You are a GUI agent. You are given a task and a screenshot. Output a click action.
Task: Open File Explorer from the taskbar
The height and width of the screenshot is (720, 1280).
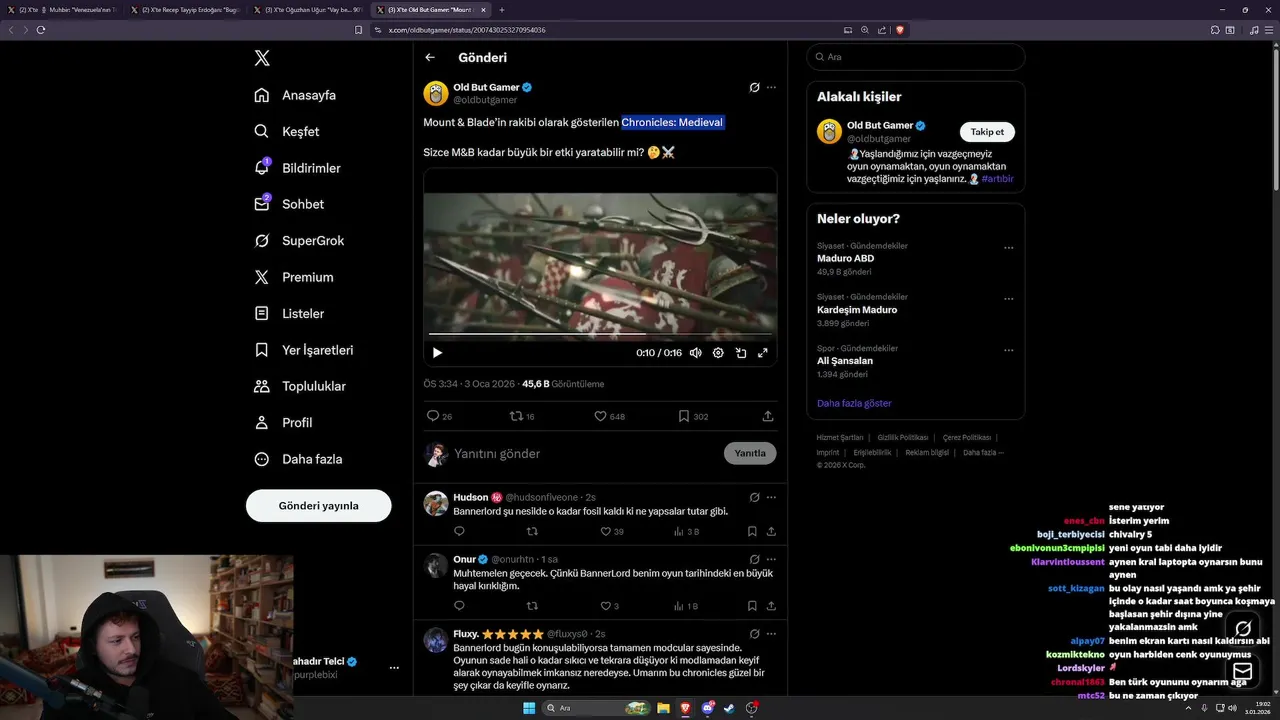(x=663, y=708)
